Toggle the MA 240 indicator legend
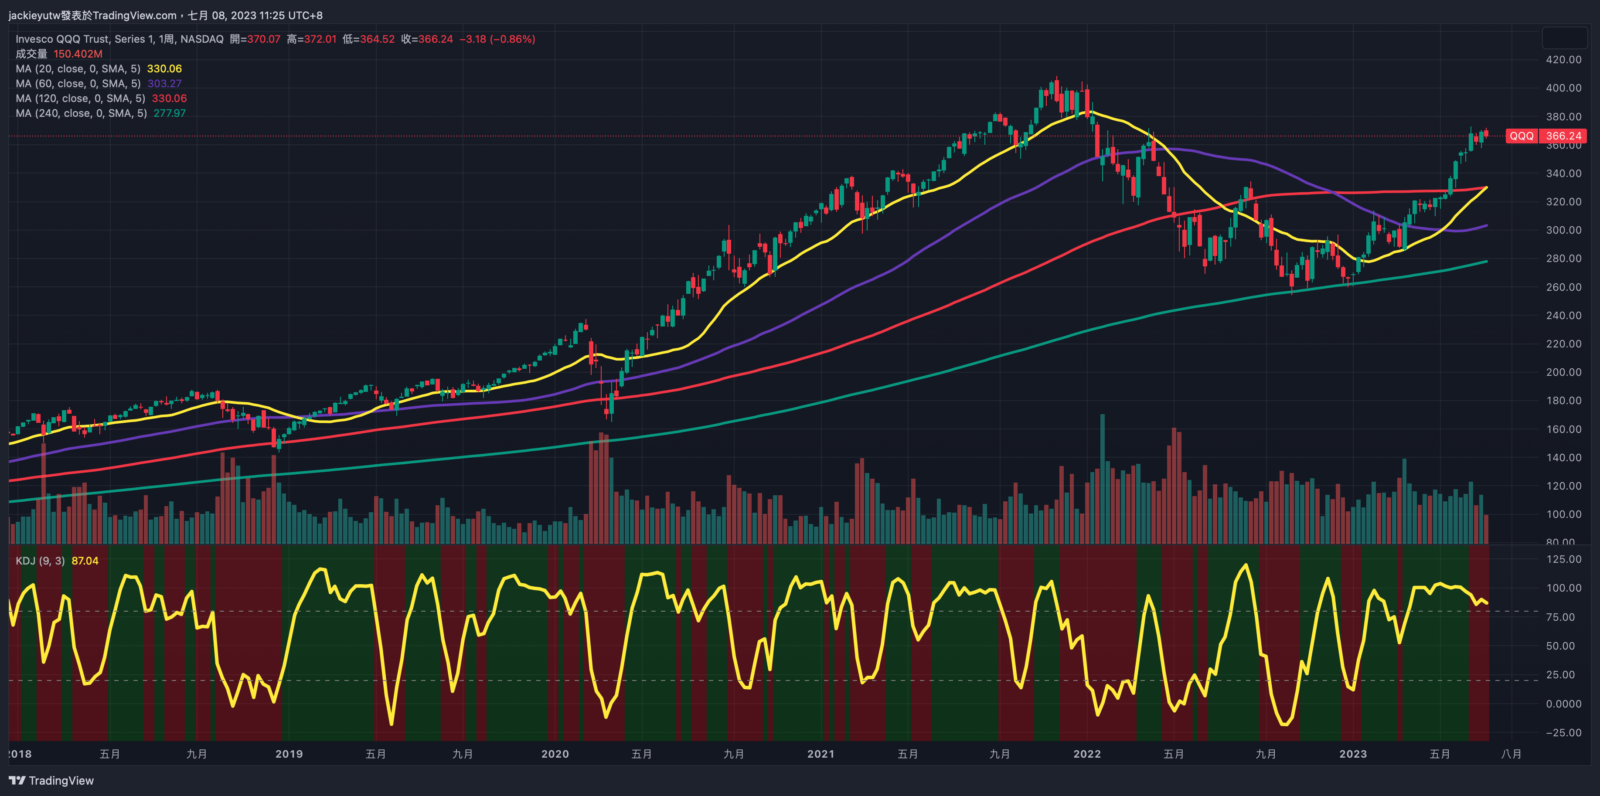This screenshot has height=796, width=1600. [x=80, y=114]
